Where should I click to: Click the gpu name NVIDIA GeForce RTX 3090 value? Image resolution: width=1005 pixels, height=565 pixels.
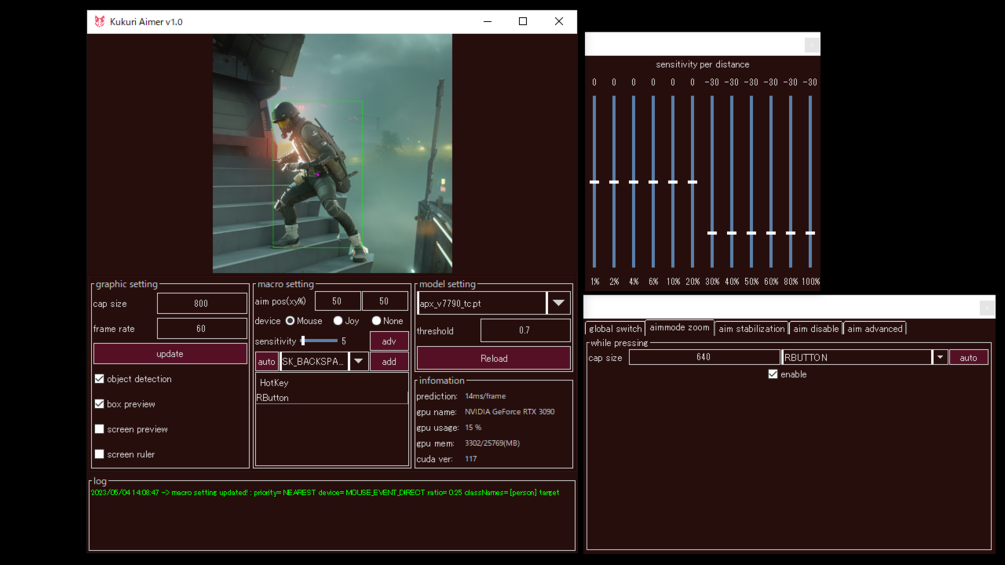coord(510,412)
